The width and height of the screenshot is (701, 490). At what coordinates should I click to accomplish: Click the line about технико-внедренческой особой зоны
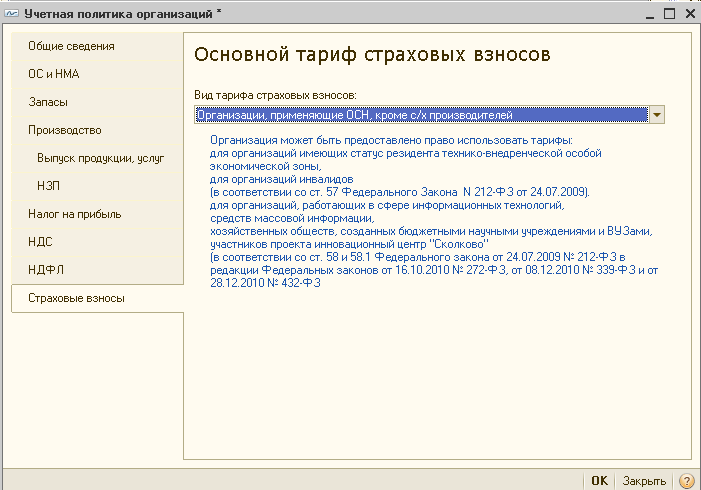click(x=405, y=153)
